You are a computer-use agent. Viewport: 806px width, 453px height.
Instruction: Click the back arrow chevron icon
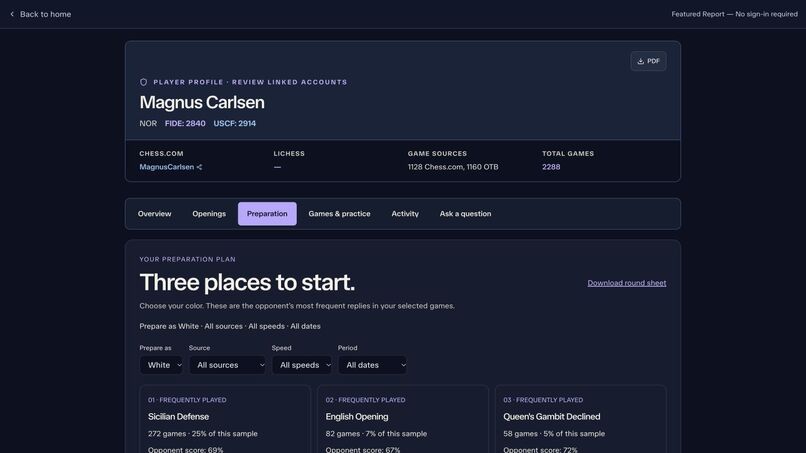point(12,14)
